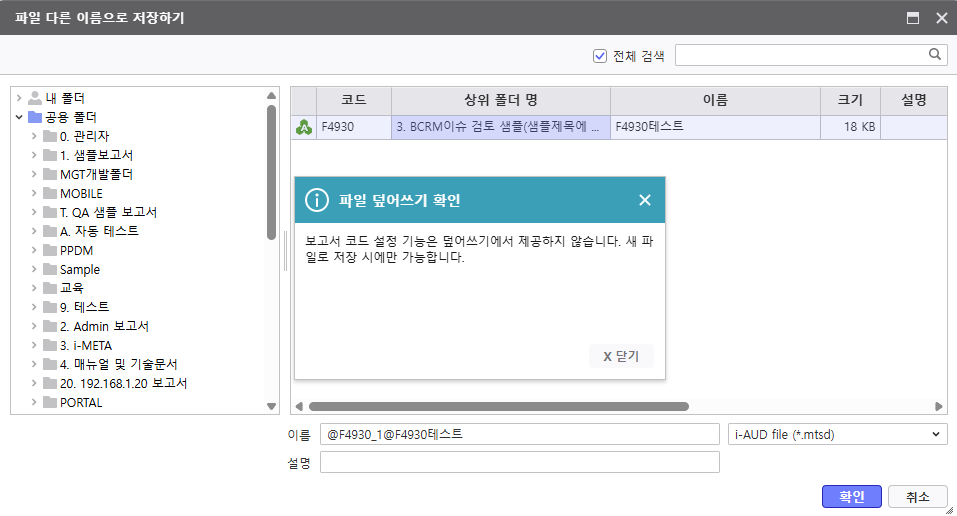Screen dimensions: 957x516
Task: Open the i-AUD file type dropdown
Action: tap(837, 434)
